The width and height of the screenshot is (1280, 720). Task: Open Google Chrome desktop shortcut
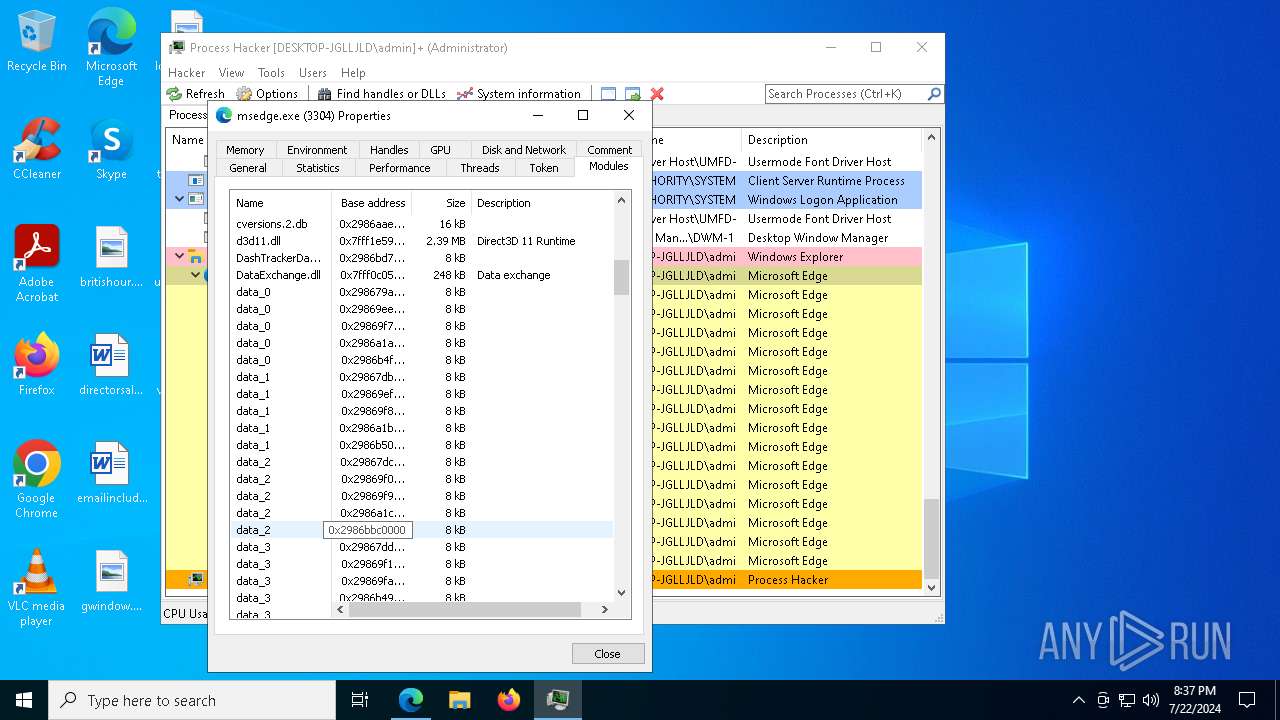(x=37, y=480)
